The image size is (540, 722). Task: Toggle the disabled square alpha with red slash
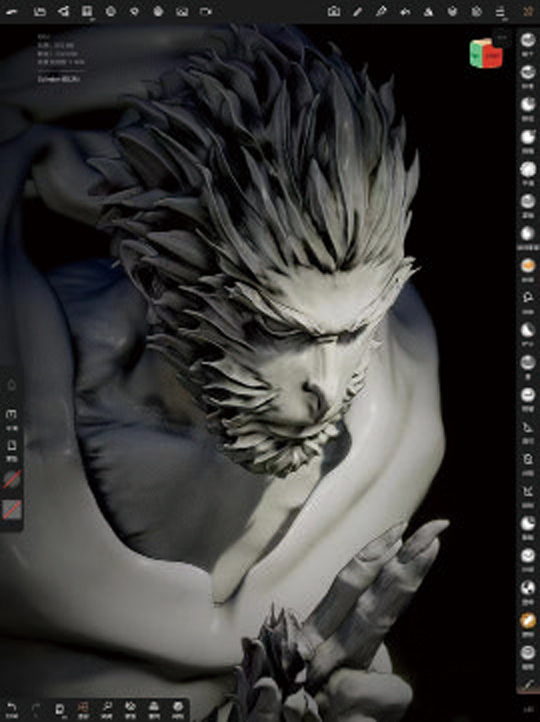(12, 510)
